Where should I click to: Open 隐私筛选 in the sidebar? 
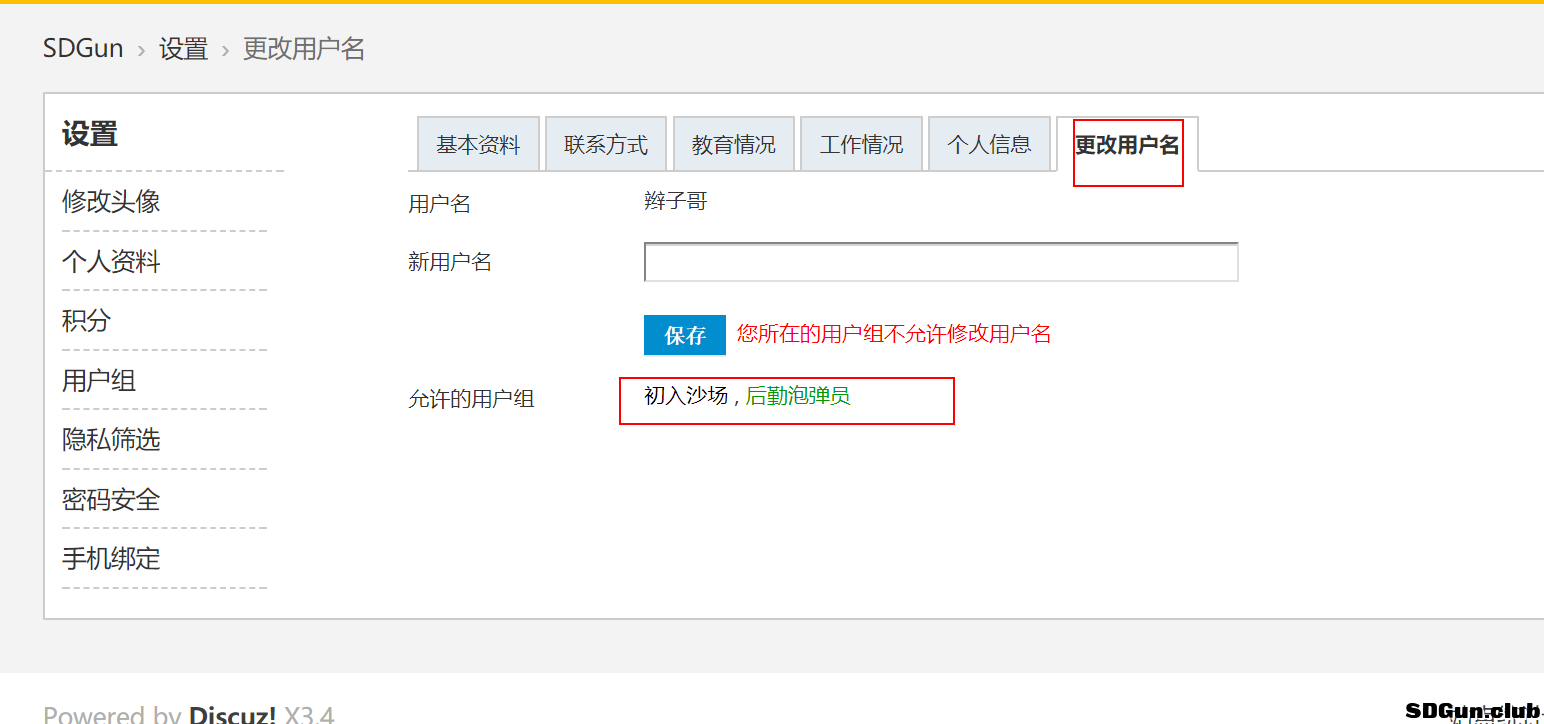coord(111,440)
